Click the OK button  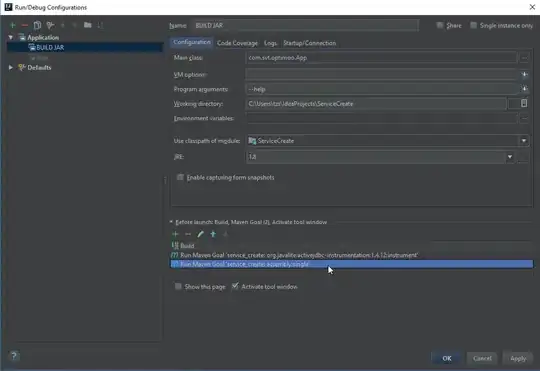coord(447,358)
